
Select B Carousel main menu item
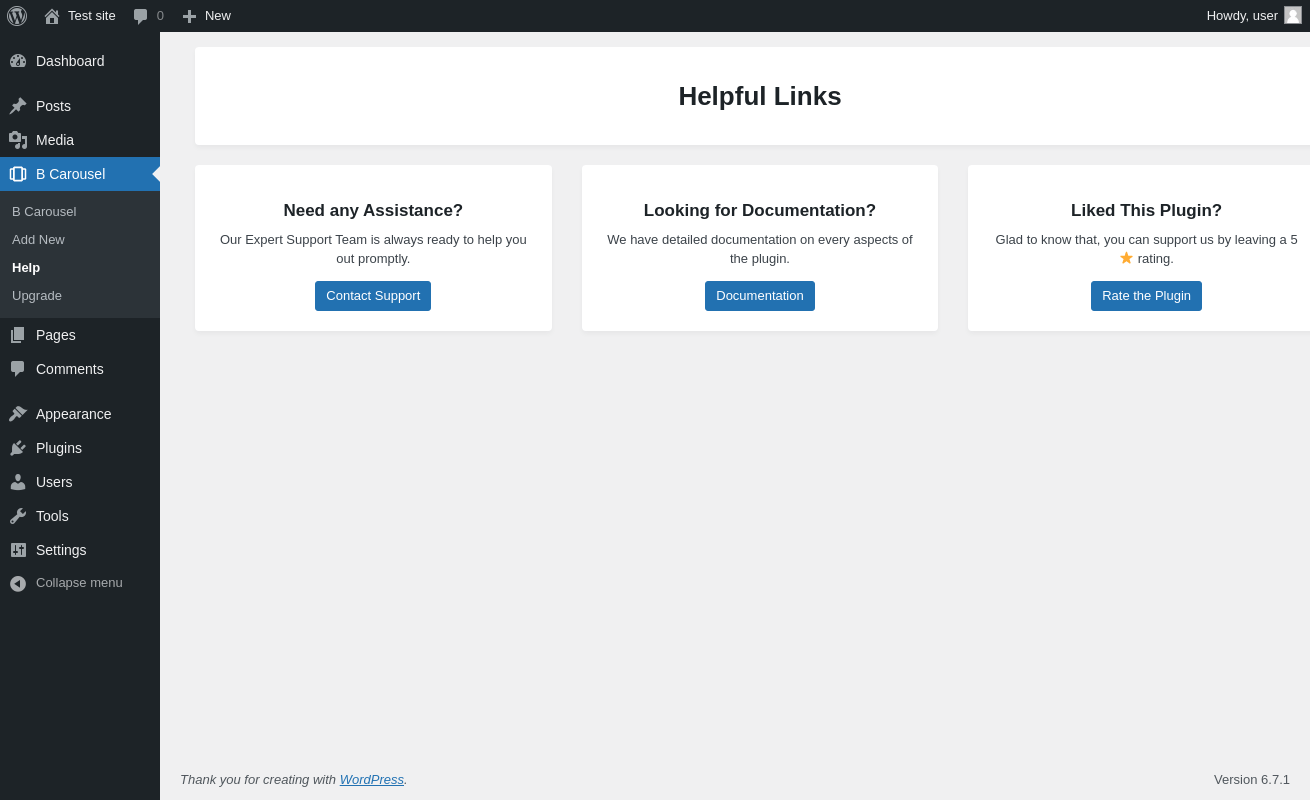tap(80, 174)
